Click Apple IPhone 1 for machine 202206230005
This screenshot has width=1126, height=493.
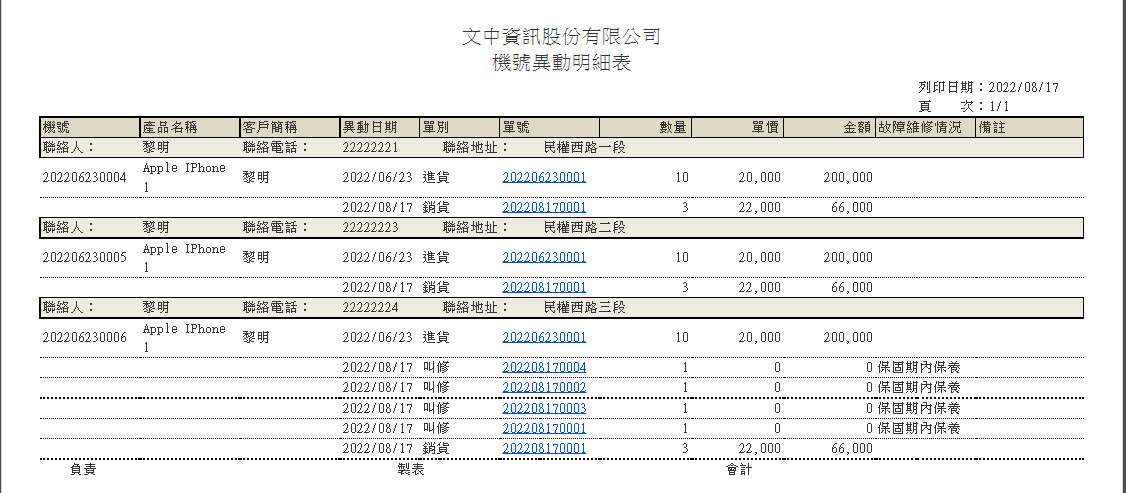(185, 257)
